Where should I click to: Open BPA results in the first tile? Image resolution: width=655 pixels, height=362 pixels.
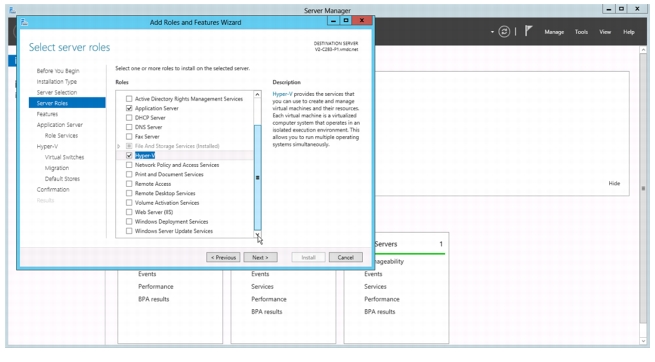[154, 299]
